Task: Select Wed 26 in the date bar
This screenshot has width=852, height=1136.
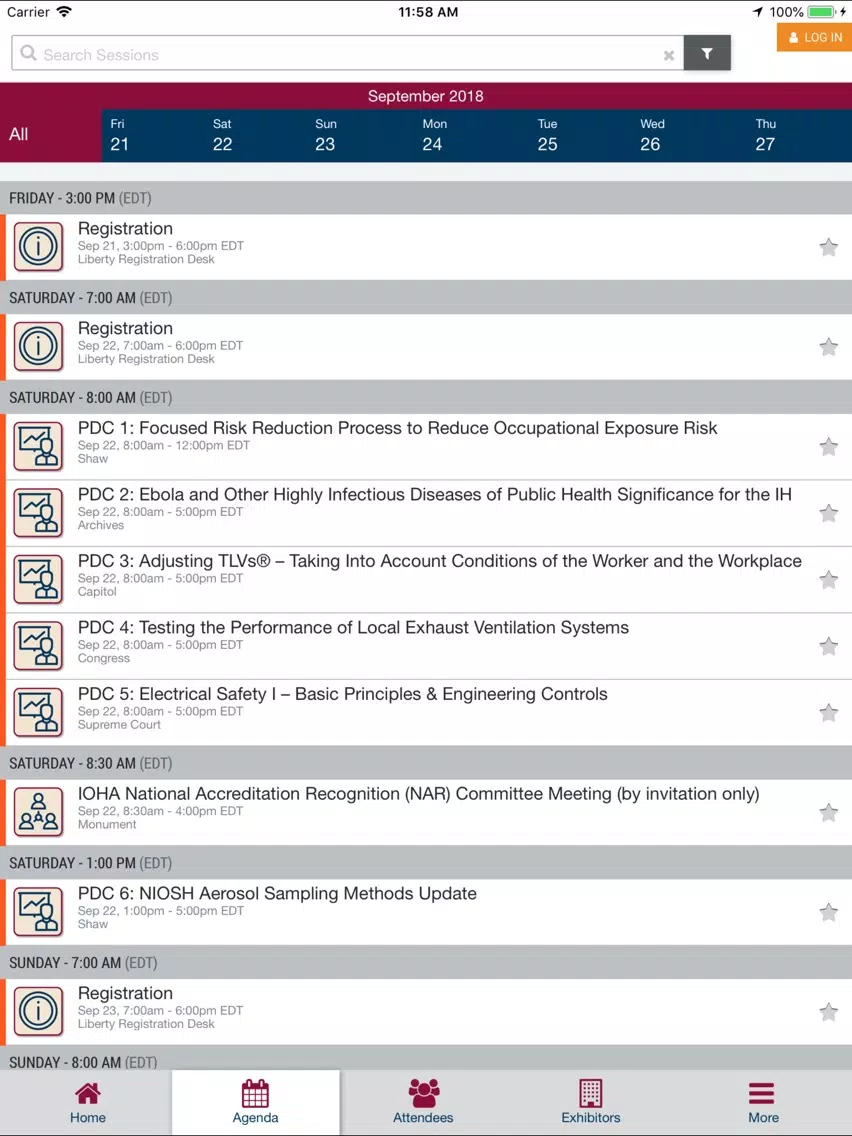Action: tap(651, 135)
